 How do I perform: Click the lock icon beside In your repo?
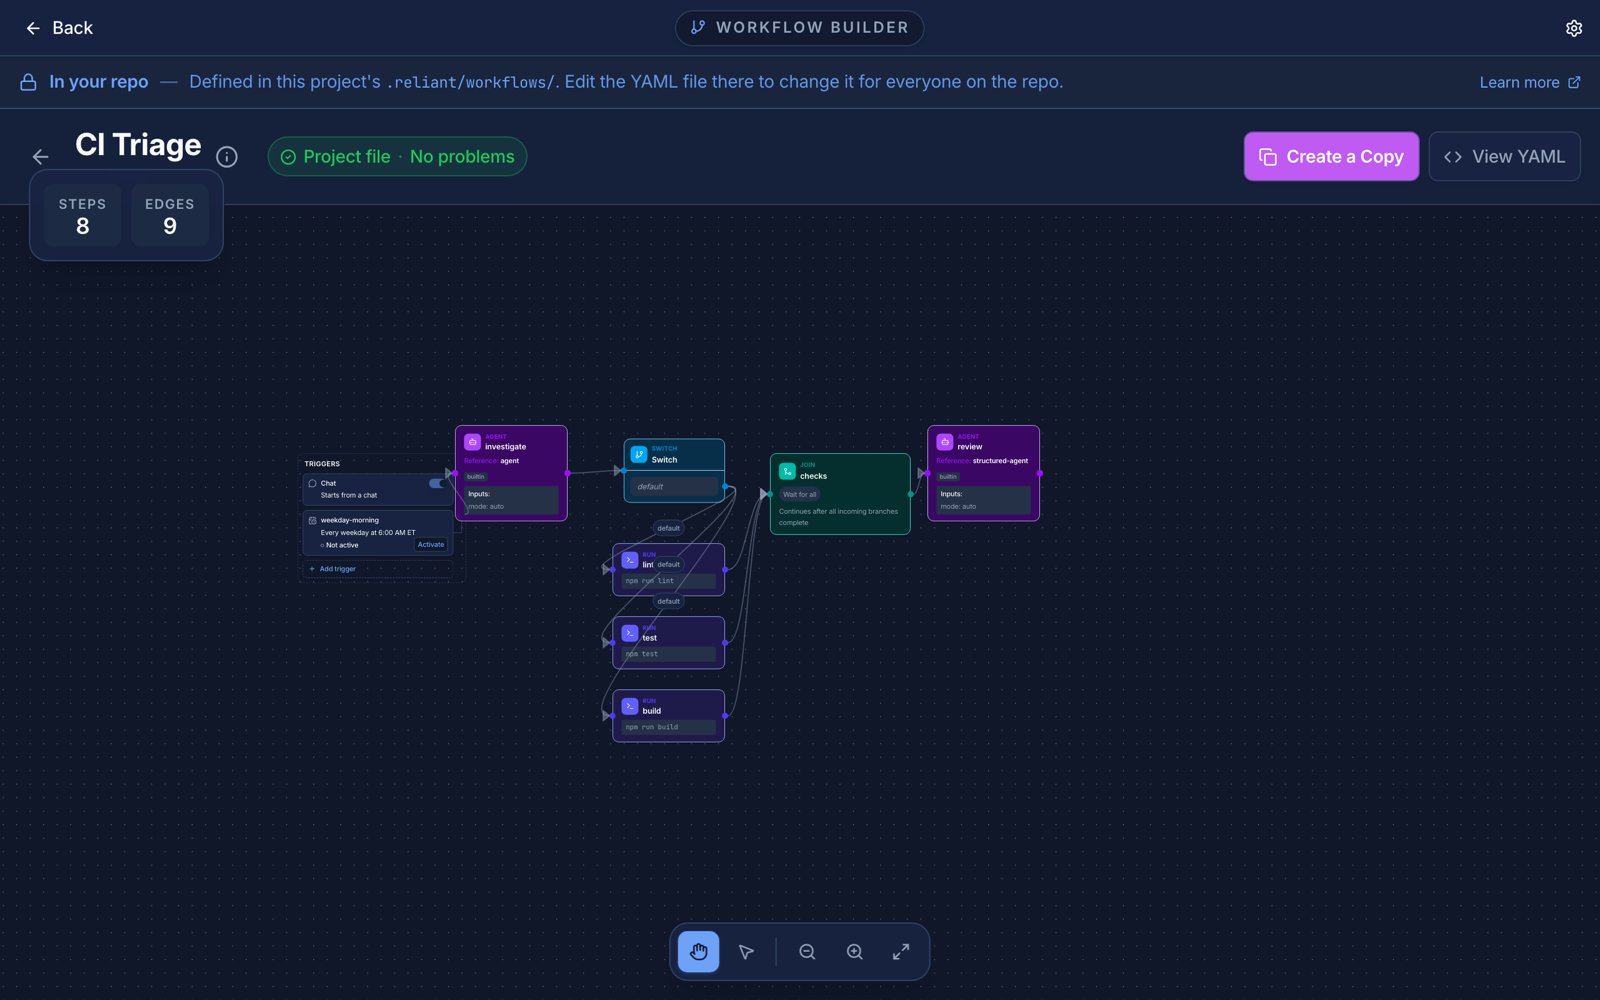click(29, 82)
